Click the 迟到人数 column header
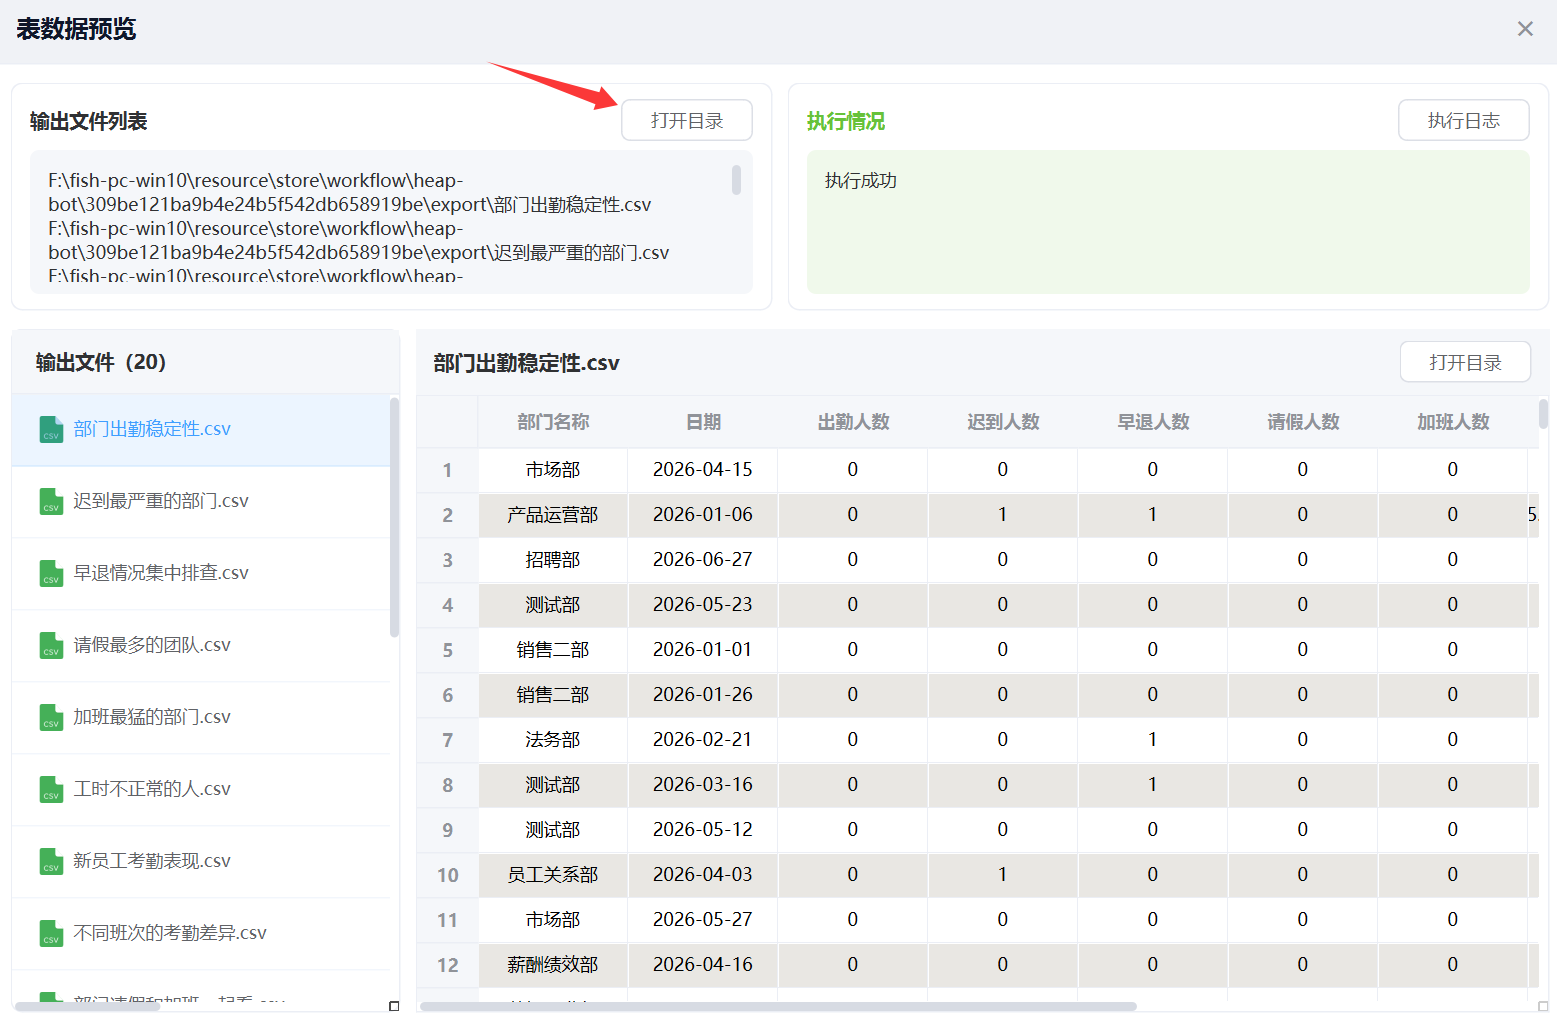This screenshot has width=1557, height=1023. coord(1003,422)
